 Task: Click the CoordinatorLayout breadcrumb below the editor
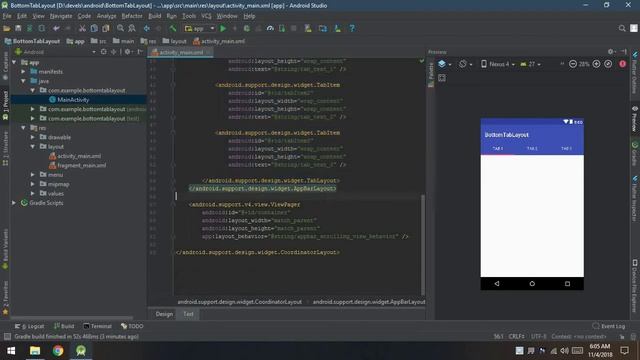pos(240,302)
